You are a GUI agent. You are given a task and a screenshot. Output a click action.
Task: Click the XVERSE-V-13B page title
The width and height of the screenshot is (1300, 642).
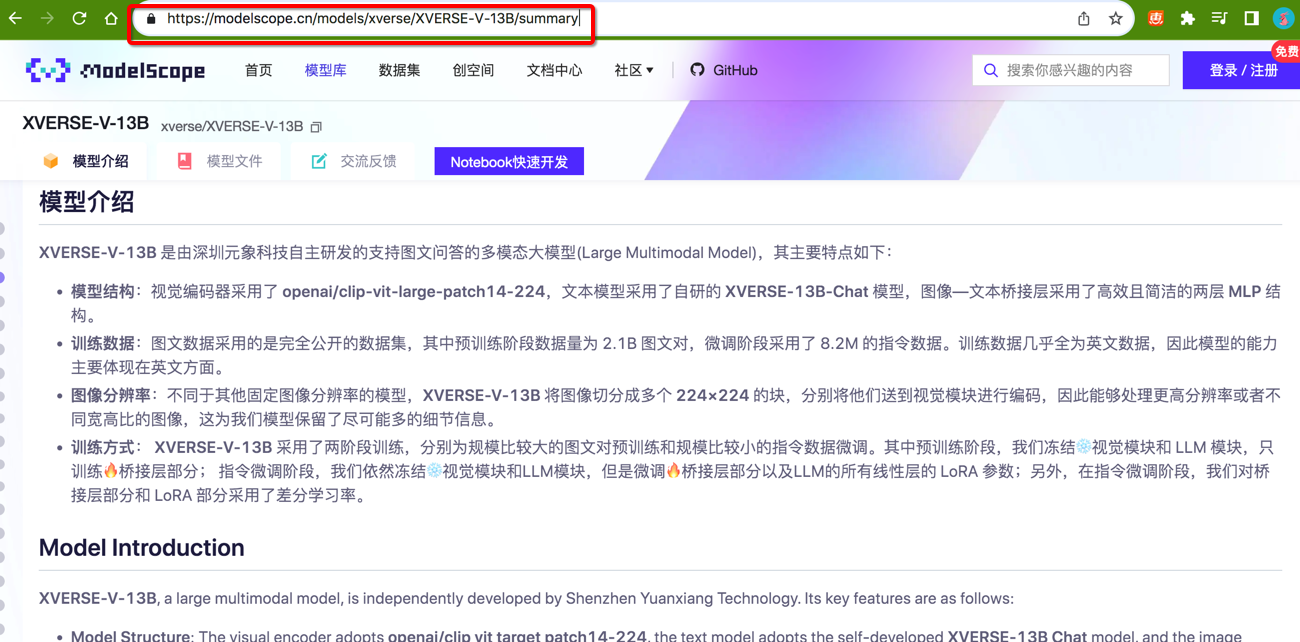85,124
